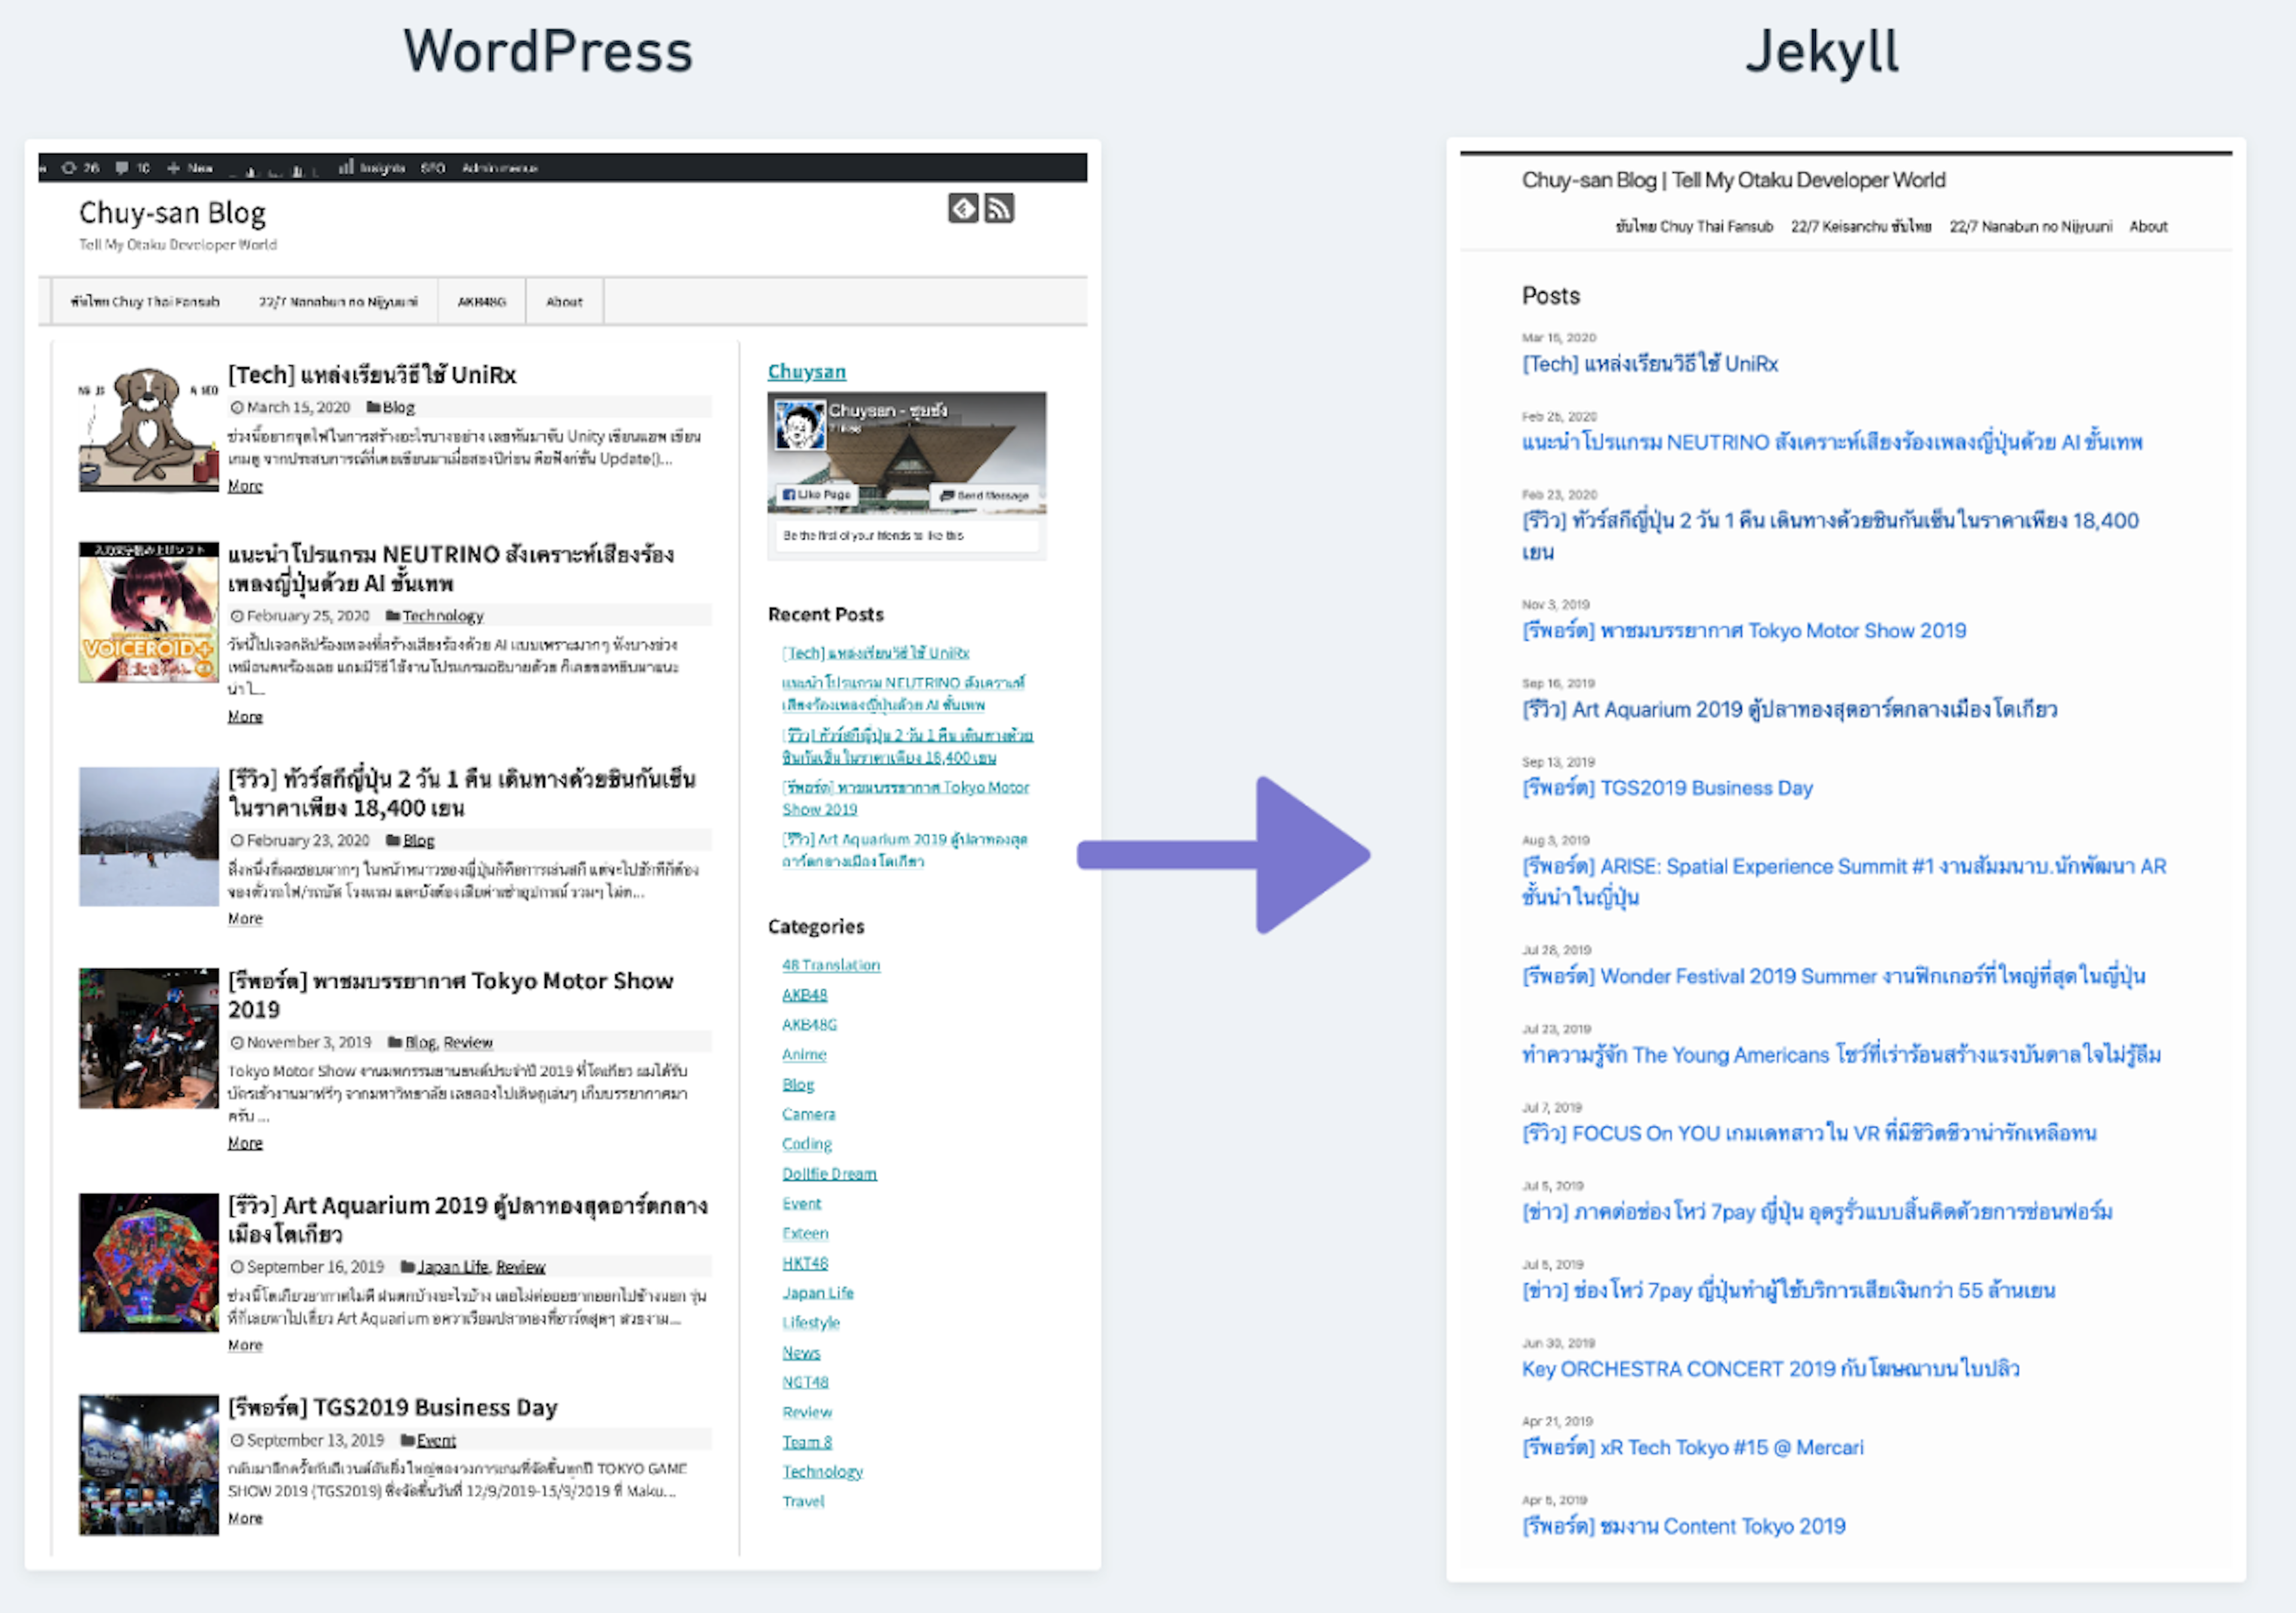Select About in WordPress navigation bar
This screenshot has width=2296, height=1613.
click(x=564, y=302)
